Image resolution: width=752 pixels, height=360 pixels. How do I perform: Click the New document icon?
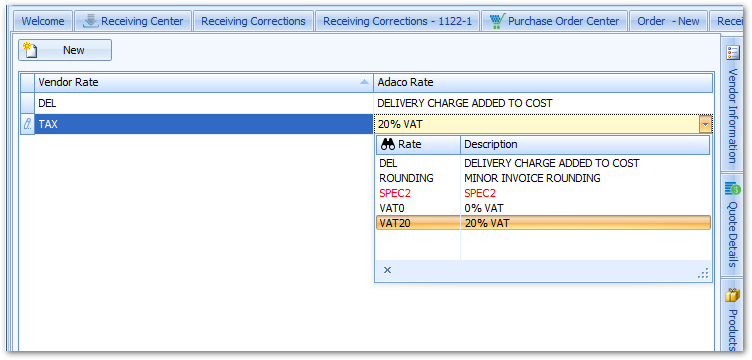[x=30, y=50]
